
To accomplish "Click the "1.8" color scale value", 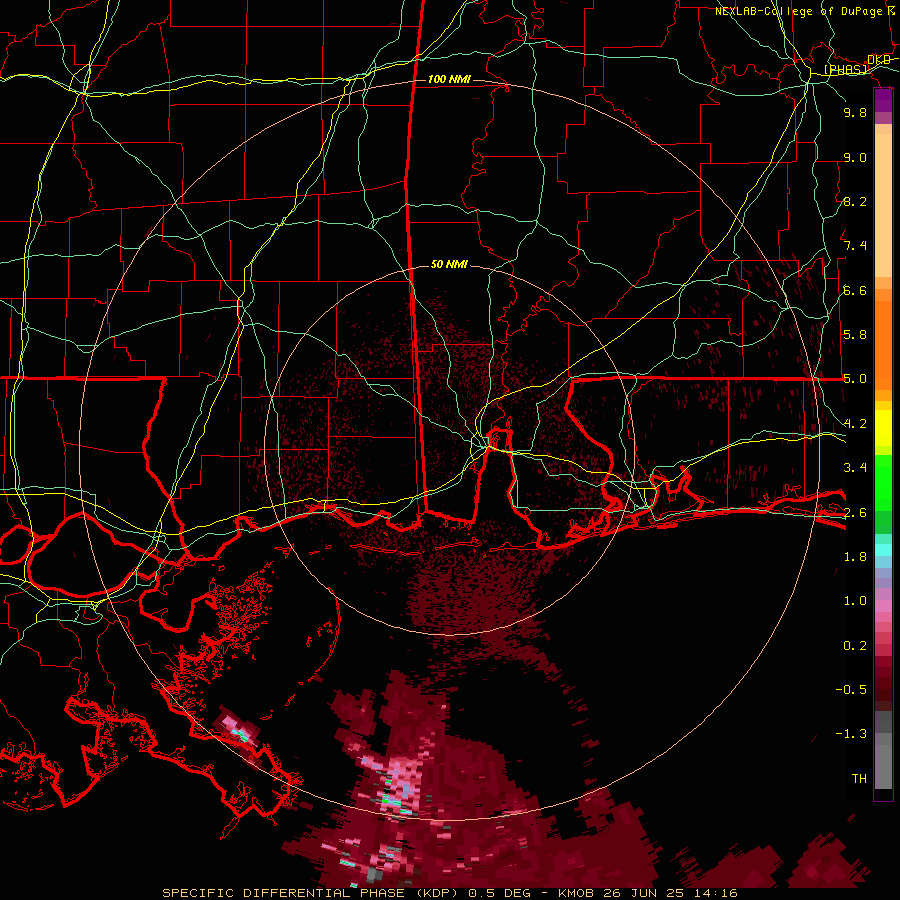I will (855, 557).
